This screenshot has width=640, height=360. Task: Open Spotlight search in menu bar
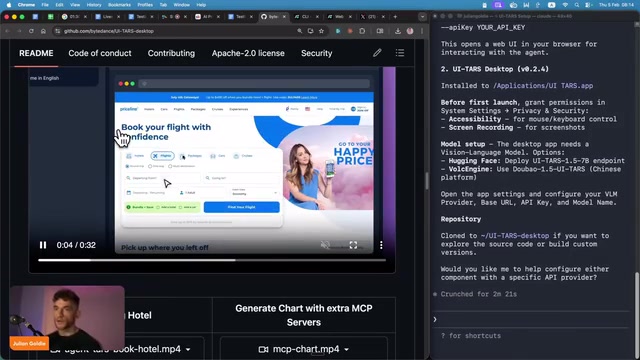(x=576, y=5)
